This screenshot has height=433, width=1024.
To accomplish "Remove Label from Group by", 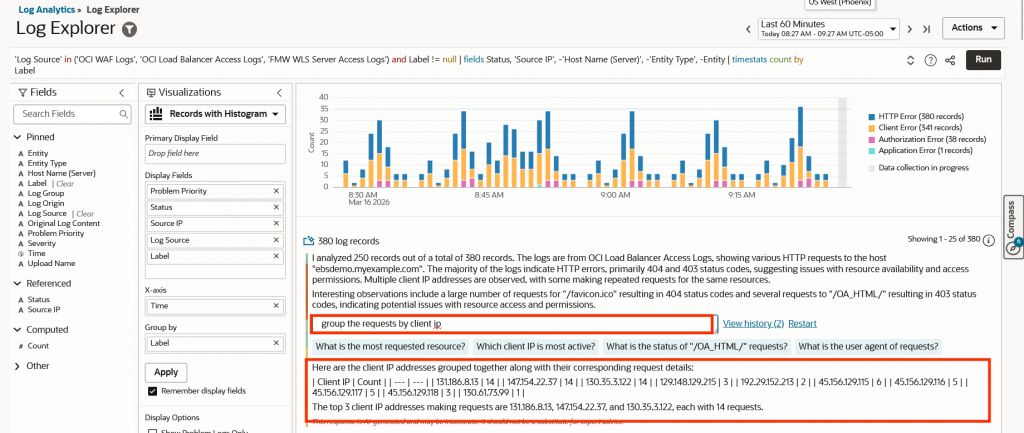I will click(x=276, y=342).
